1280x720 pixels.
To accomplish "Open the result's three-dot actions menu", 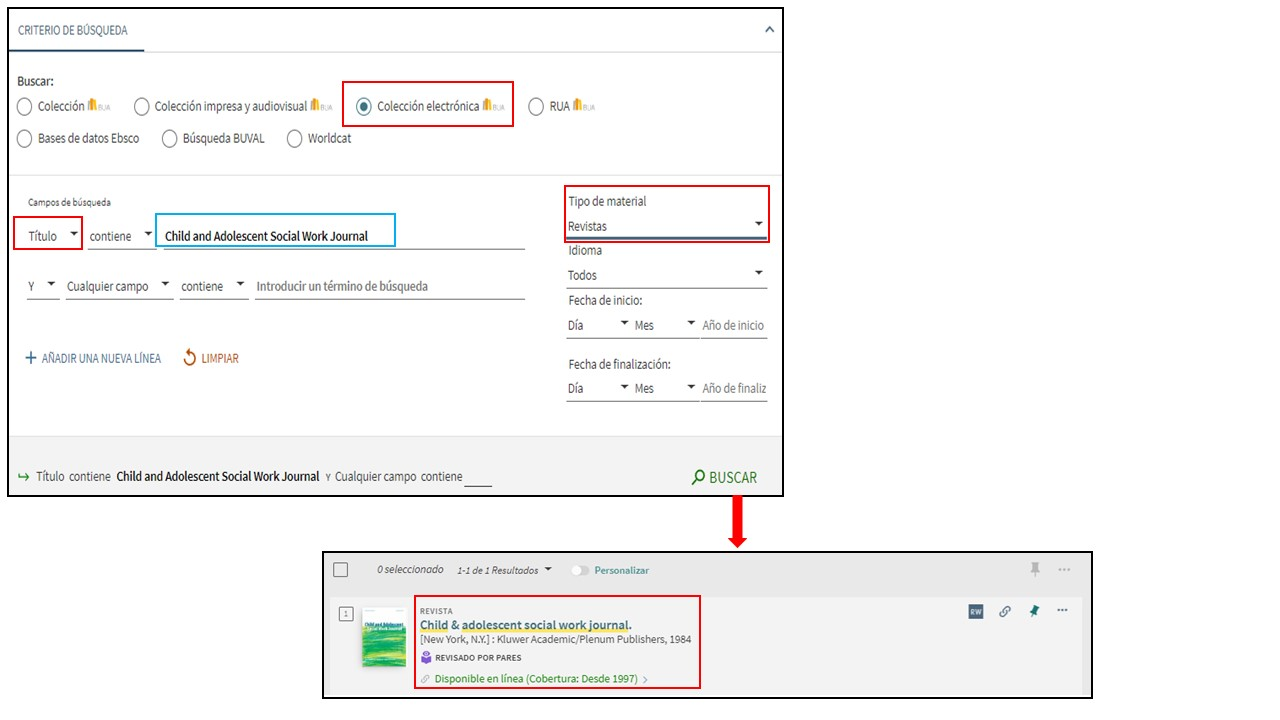I will point(1062,611).
